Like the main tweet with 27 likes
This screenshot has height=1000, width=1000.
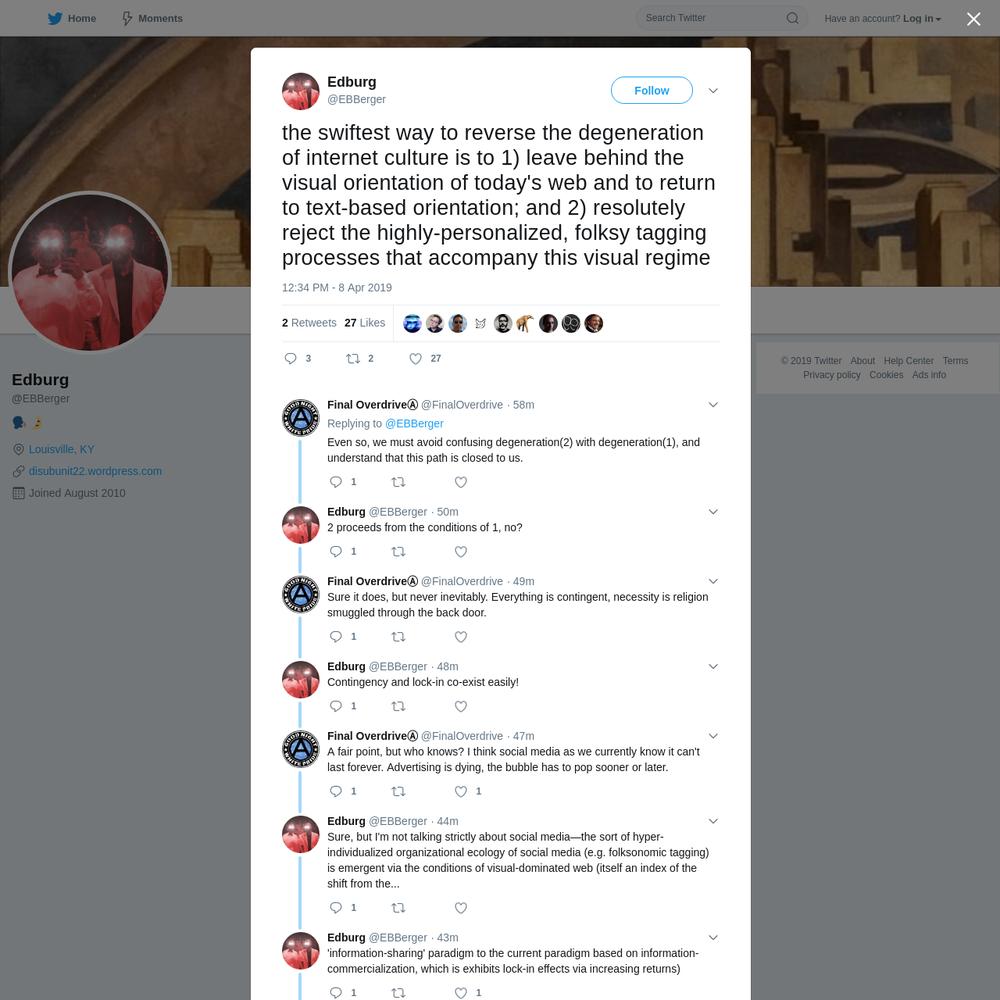point(415,358)
